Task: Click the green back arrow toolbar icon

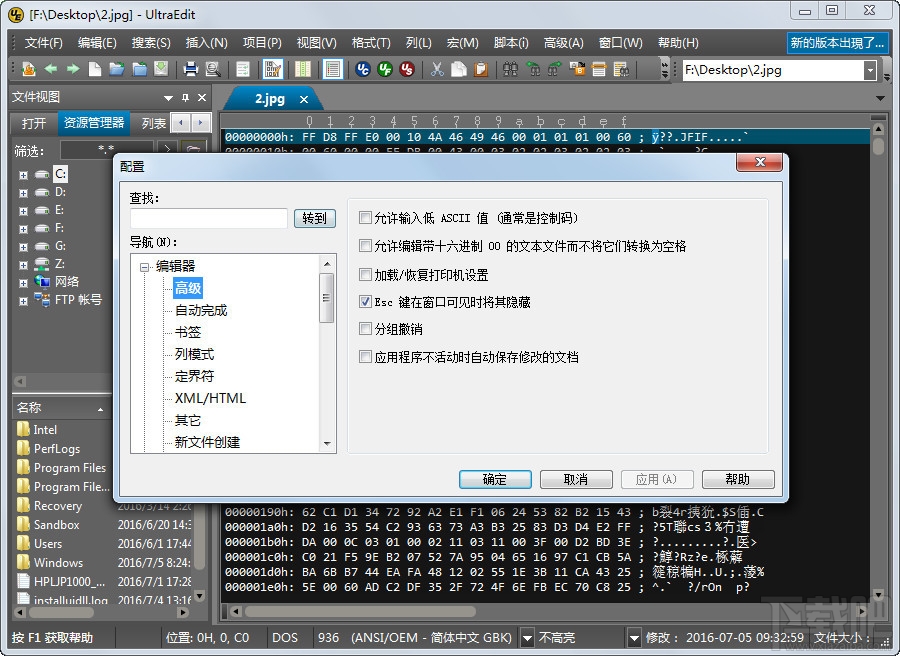Action: (x=51, y=69)
